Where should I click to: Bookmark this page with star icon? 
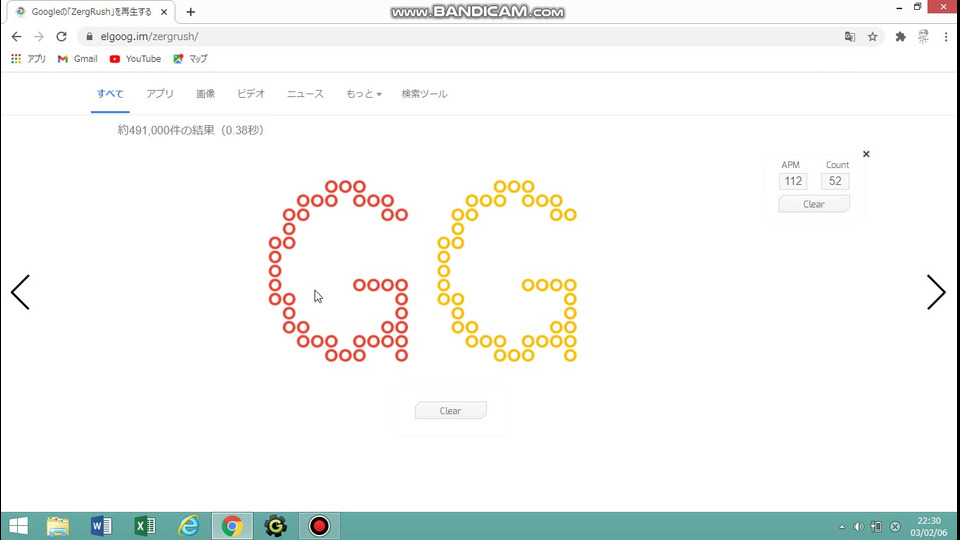(x=872, y=37)
